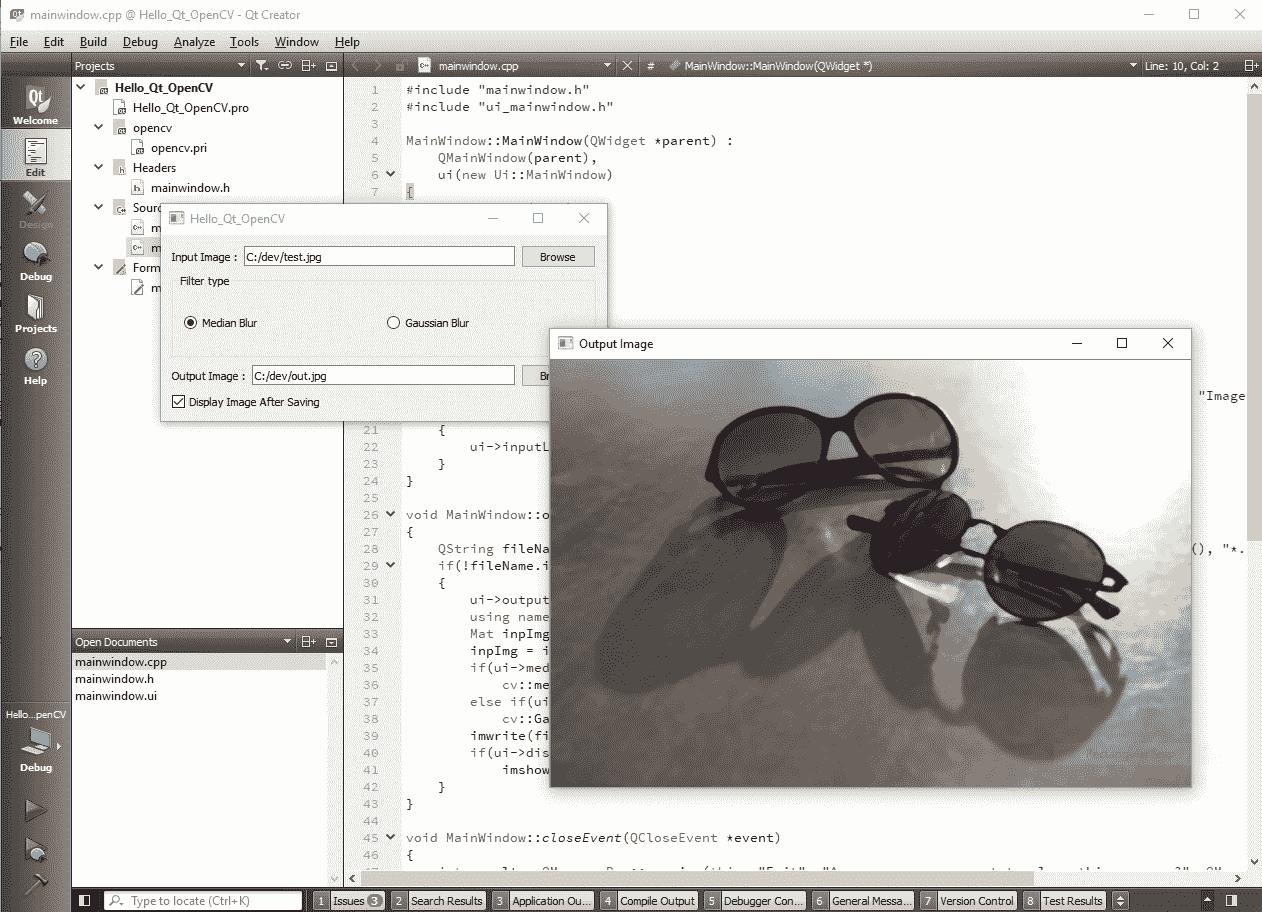Open the Welcome mode
This screenshot has height=912, width=1262.
click(35, 104)
